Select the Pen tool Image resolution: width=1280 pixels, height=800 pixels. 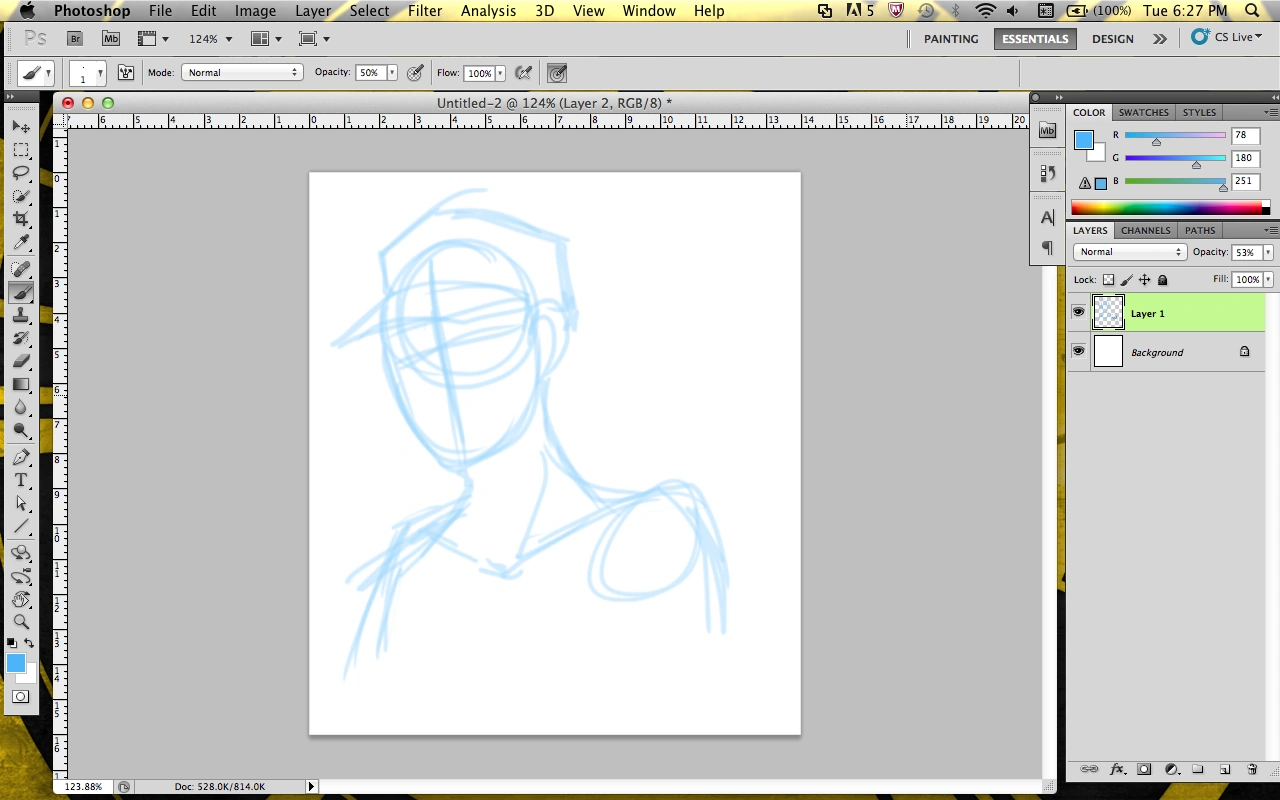click(21, 457)
